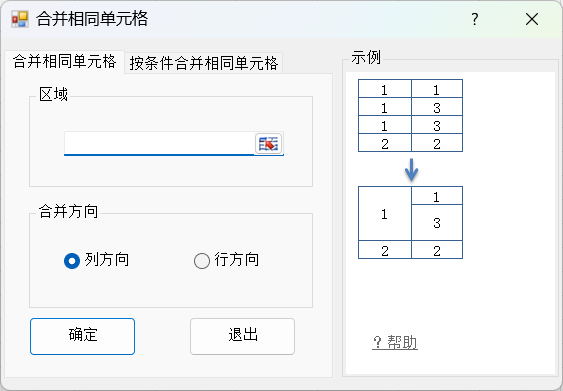
Task: Open the 帮助 help link
Action: coord(395,342)
